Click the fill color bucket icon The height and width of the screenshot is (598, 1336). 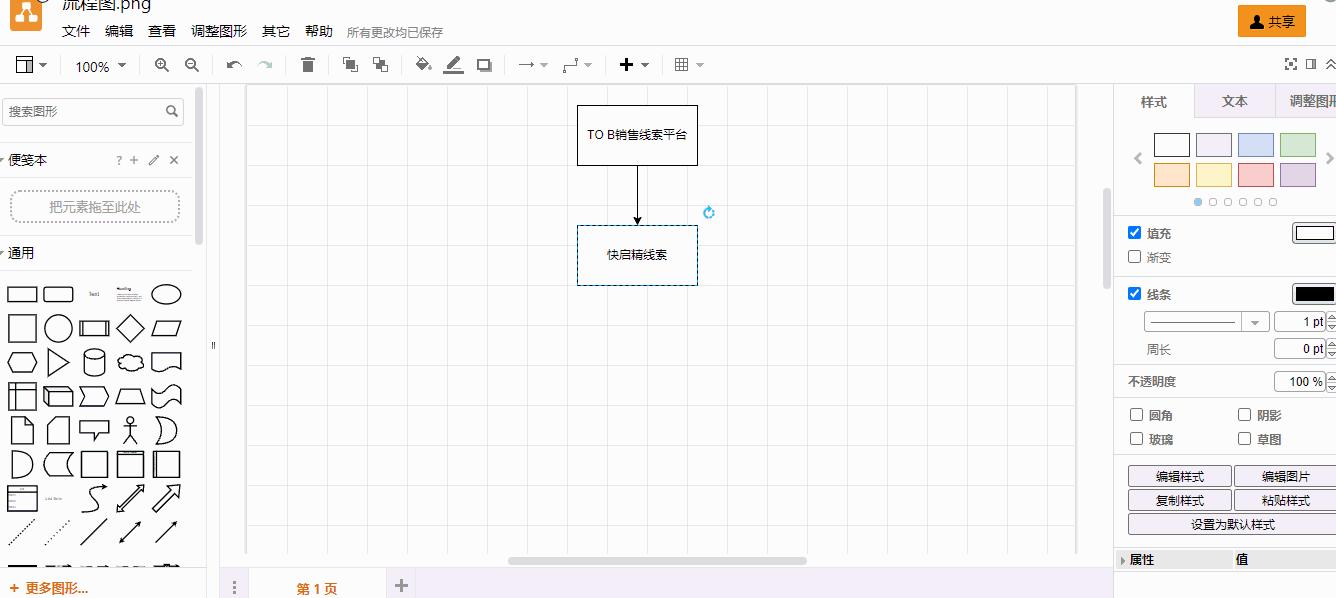[423, 65]
